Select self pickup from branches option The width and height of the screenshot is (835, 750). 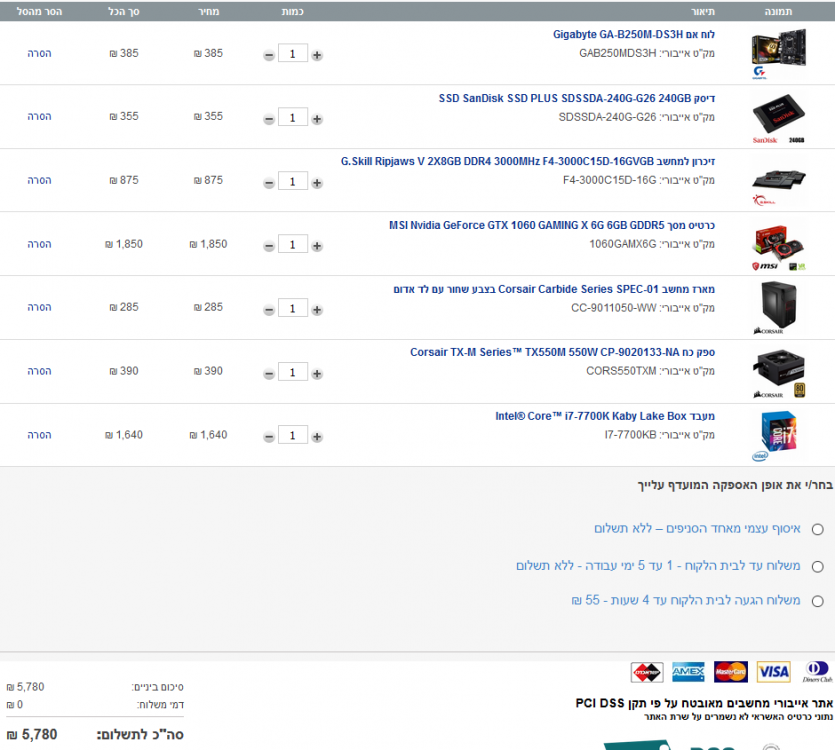[x=817, y=529]
